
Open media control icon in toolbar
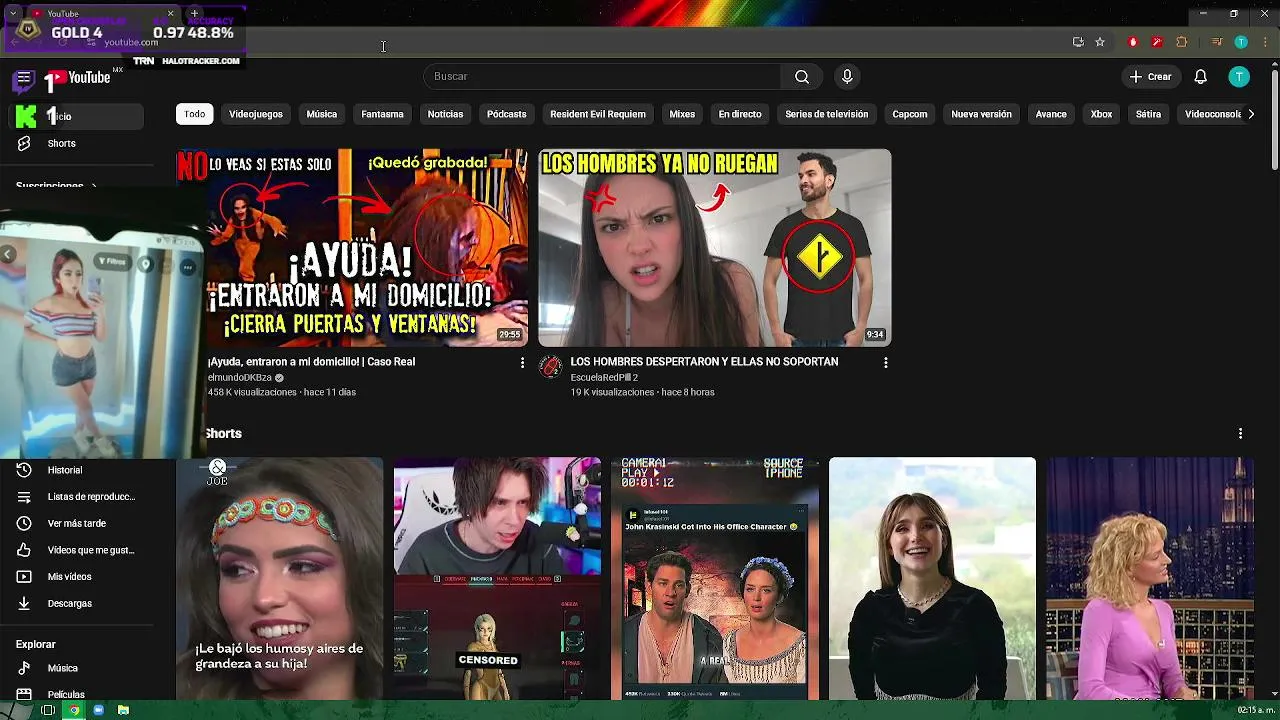coord(1217,42)
